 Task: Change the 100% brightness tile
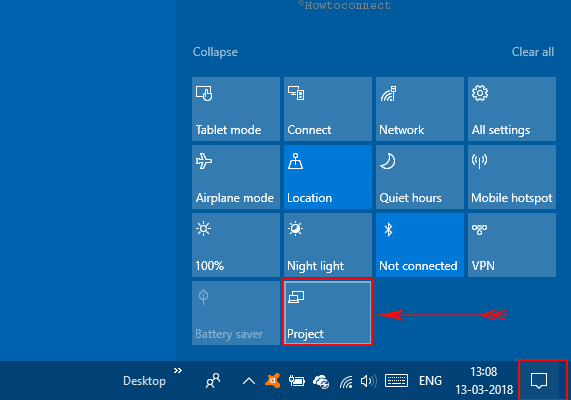pyautogui.click(x=236, y=245)
